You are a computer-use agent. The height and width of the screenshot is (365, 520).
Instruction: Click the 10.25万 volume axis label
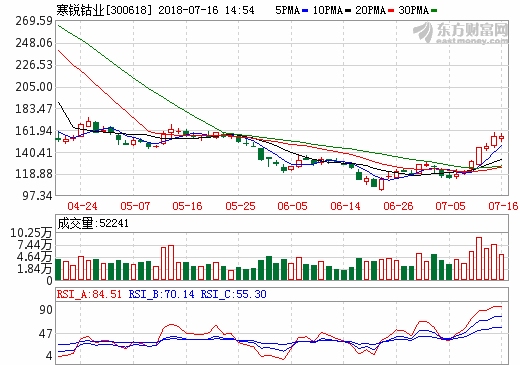click(x=31, y=233)
